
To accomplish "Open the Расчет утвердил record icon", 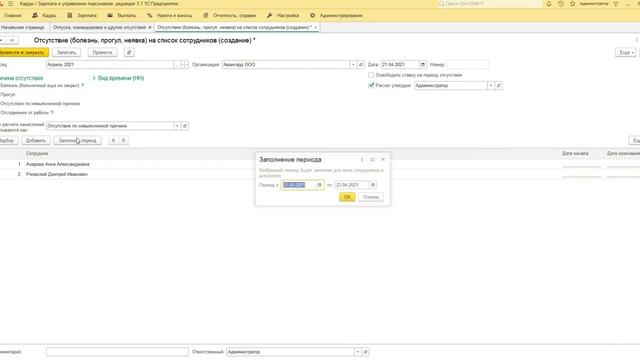I will (x=498, y=86).
